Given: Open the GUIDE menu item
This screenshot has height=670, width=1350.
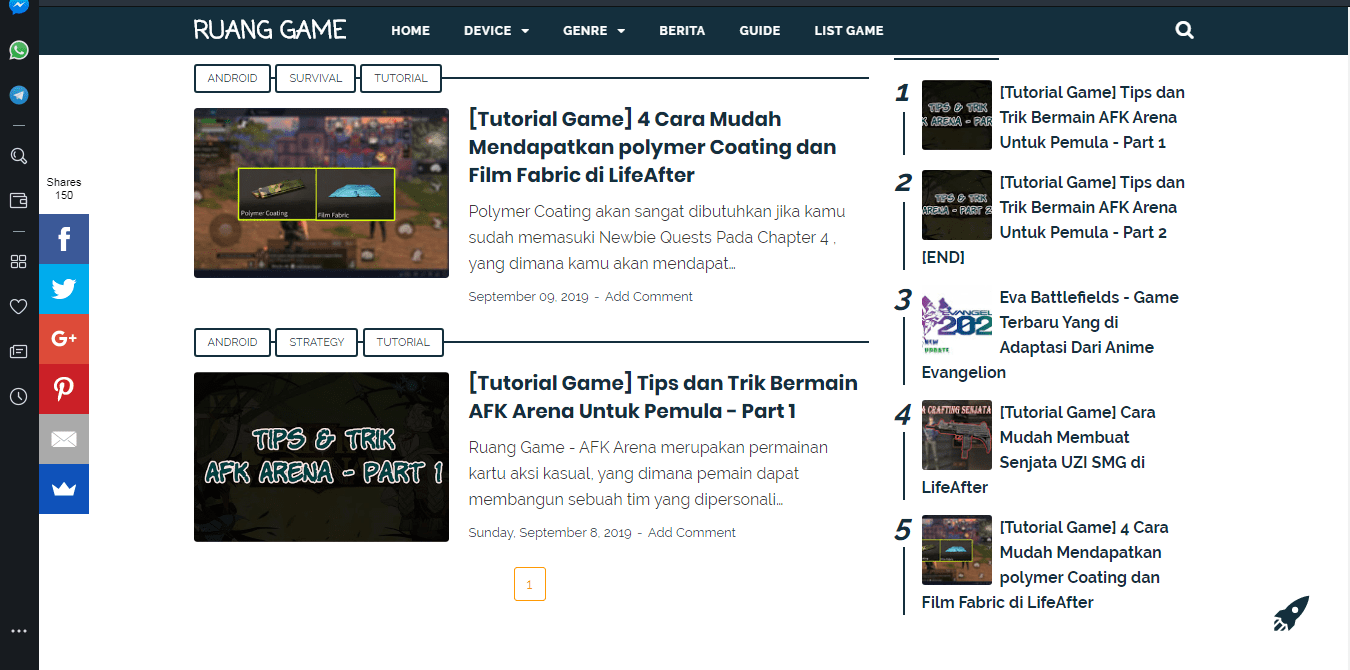Looking at the screenshot, I should coord(760,30).
